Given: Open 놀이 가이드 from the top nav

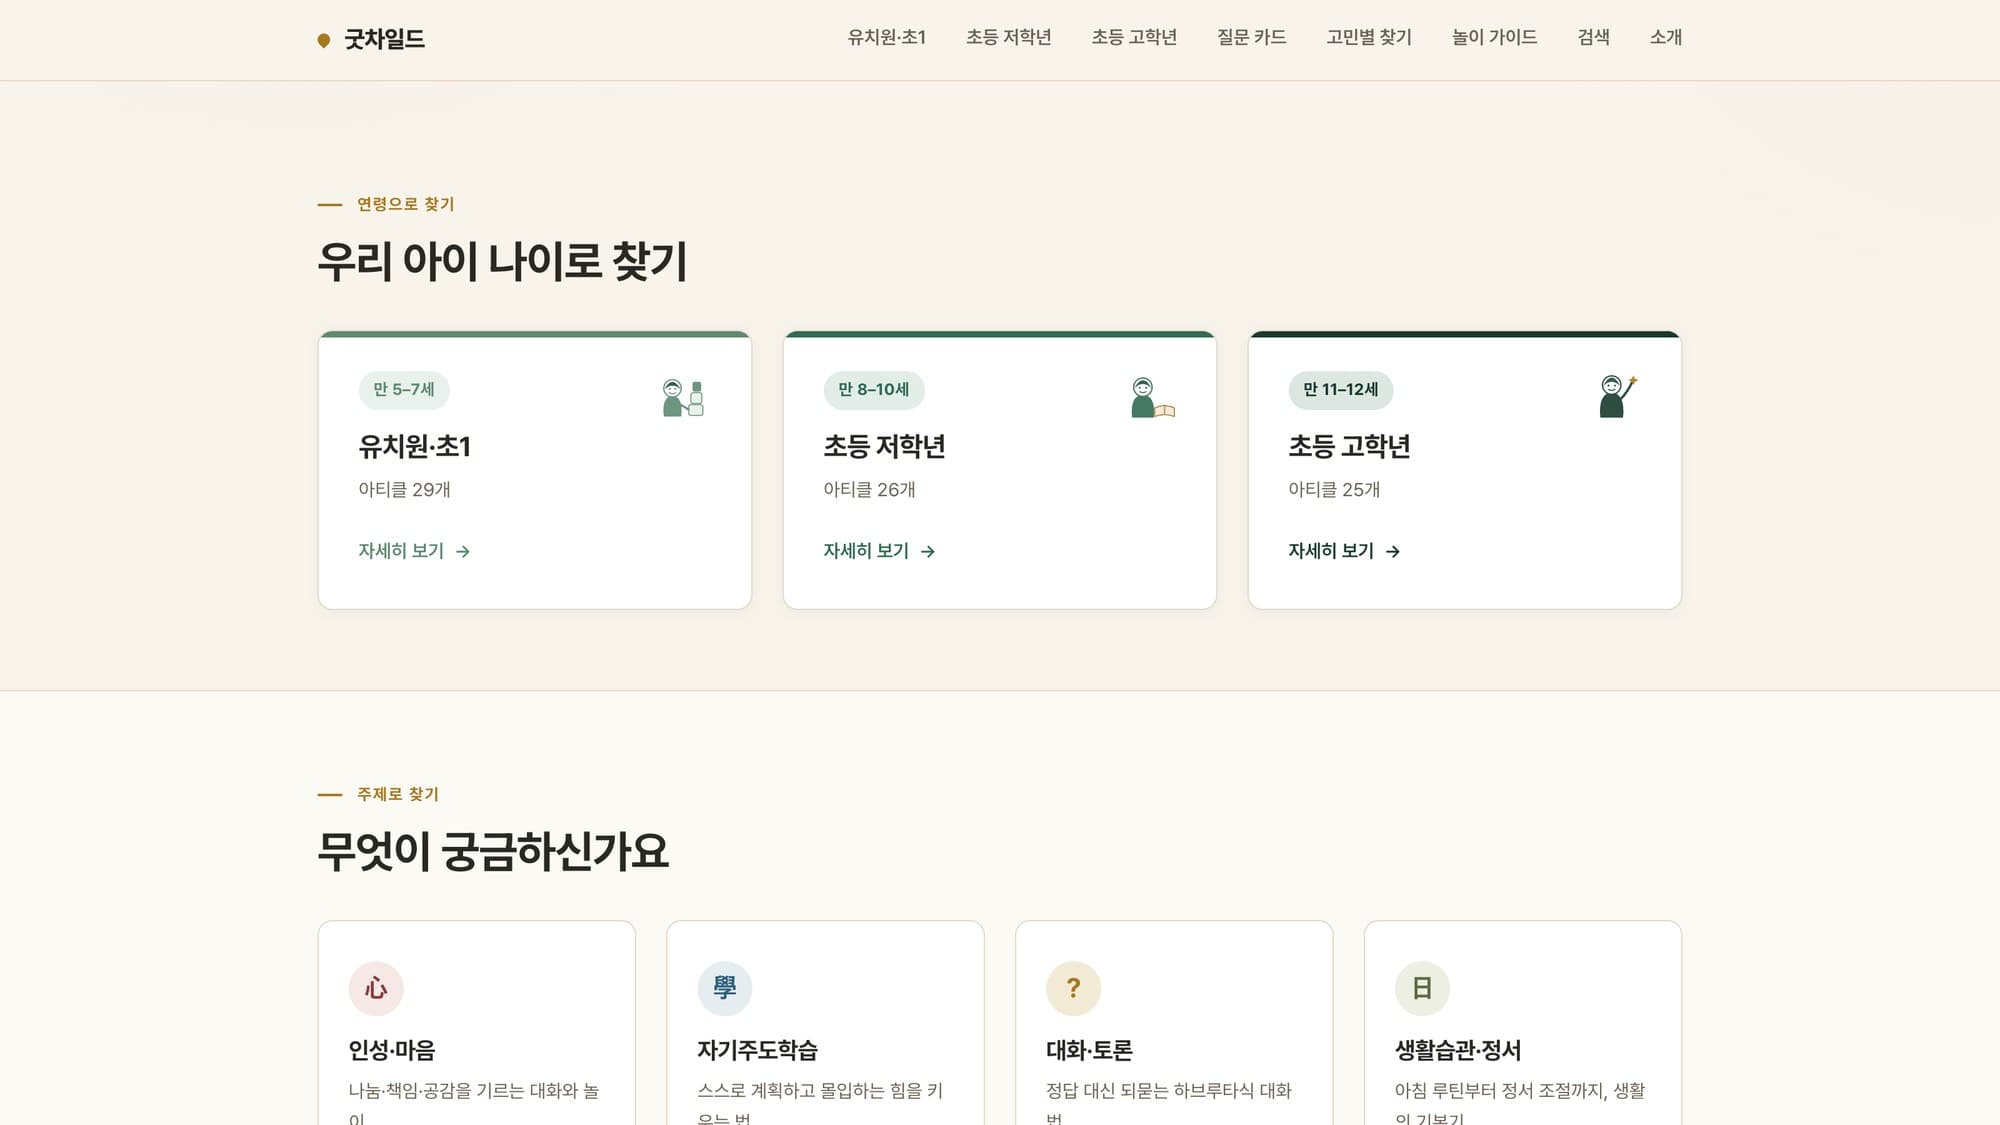Looking at the screenshot, I should pyautogui.click(x=1494, y=37).
